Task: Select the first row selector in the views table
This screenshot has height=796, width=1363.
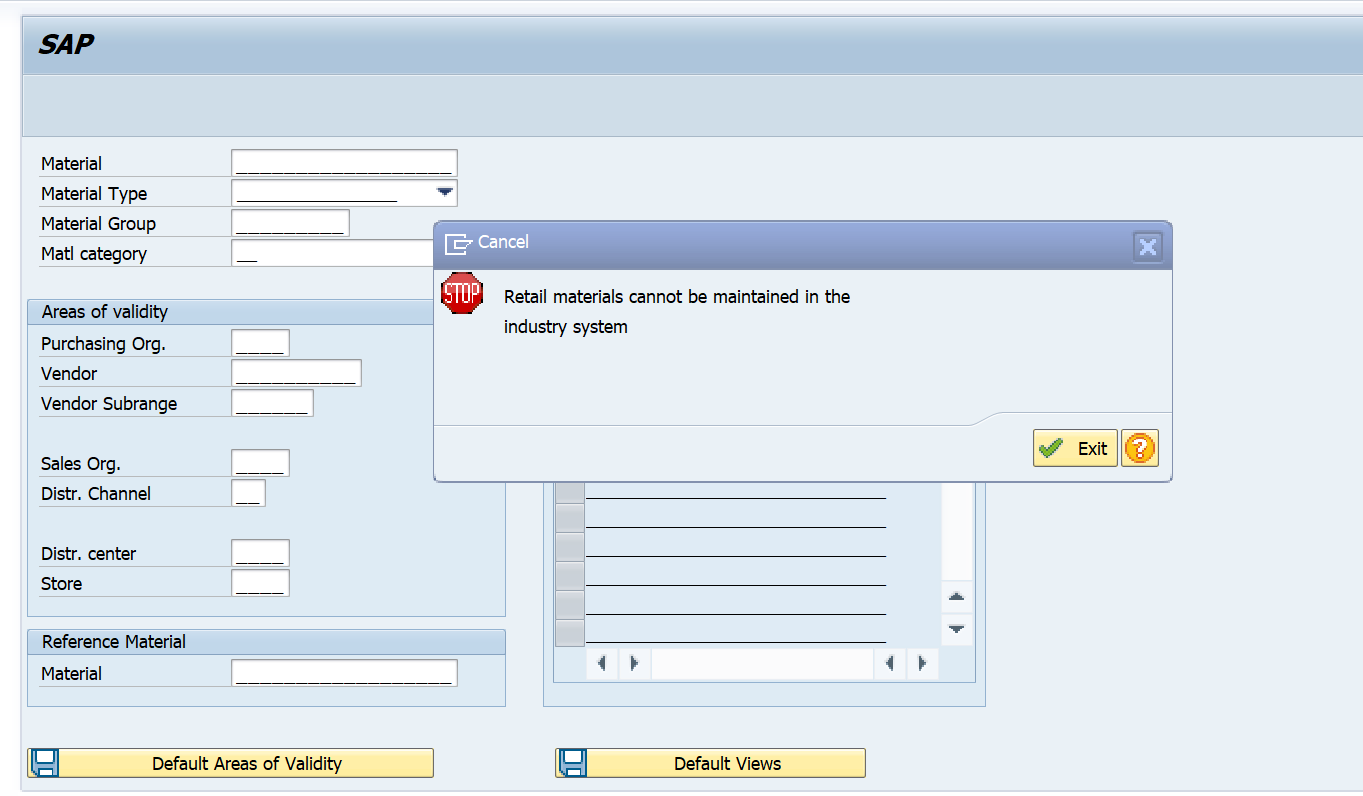Action: pos(568,490)
